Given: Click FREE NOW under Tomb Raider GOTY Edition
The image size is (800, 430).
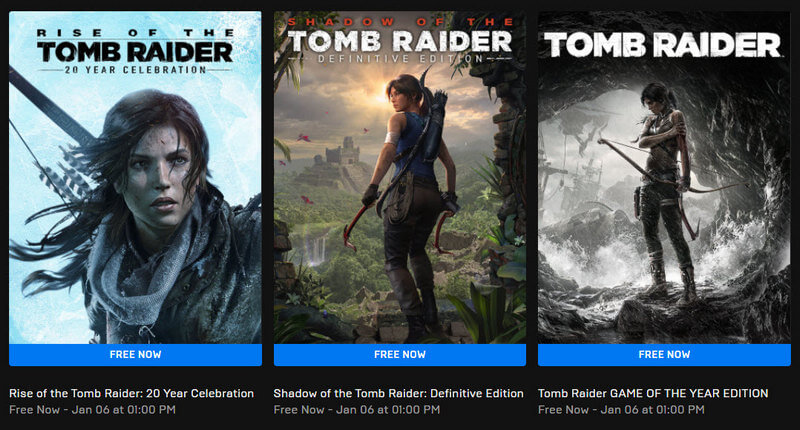Looking at the screenshot, I should 664,355.
